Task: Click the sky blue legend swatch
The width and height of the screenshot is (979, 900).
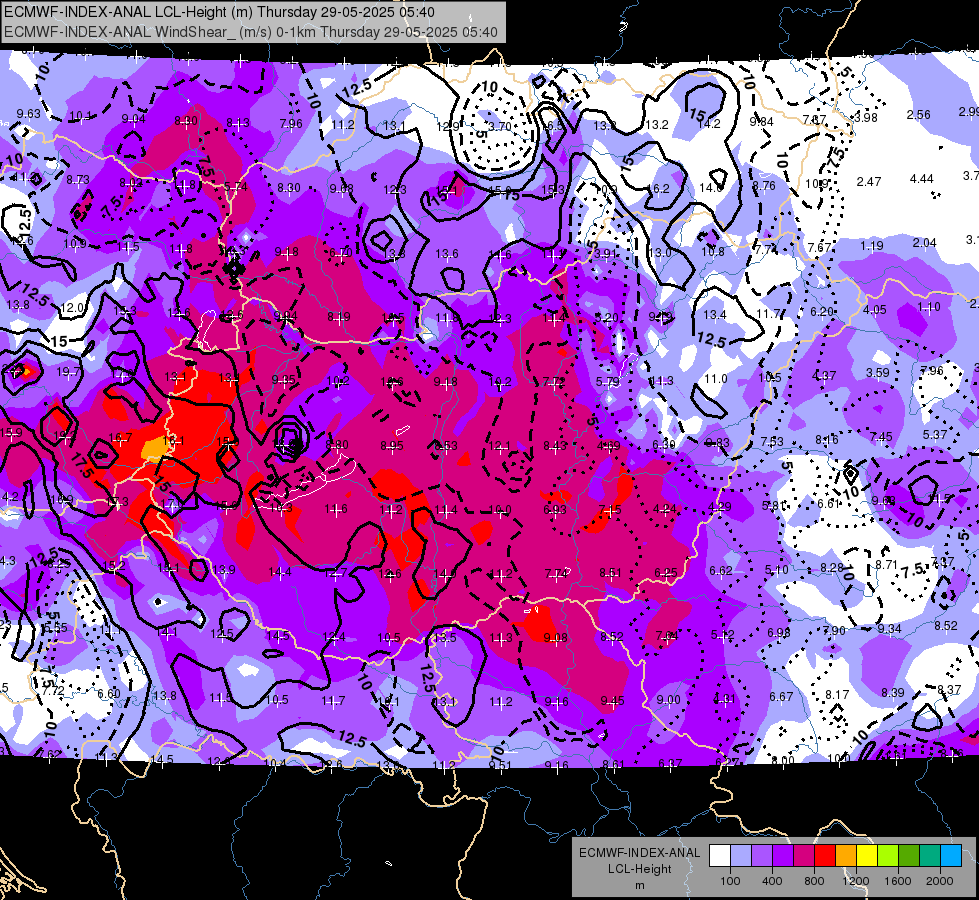Action: click(951, 856)
